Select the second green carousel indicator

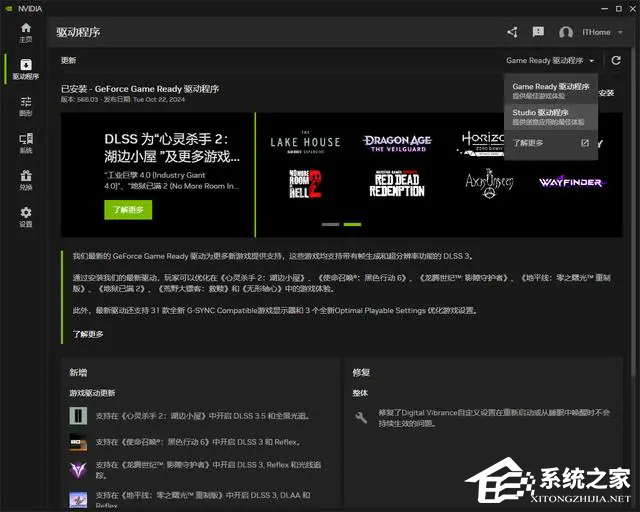pyautogui.click(x=352, y=224)
